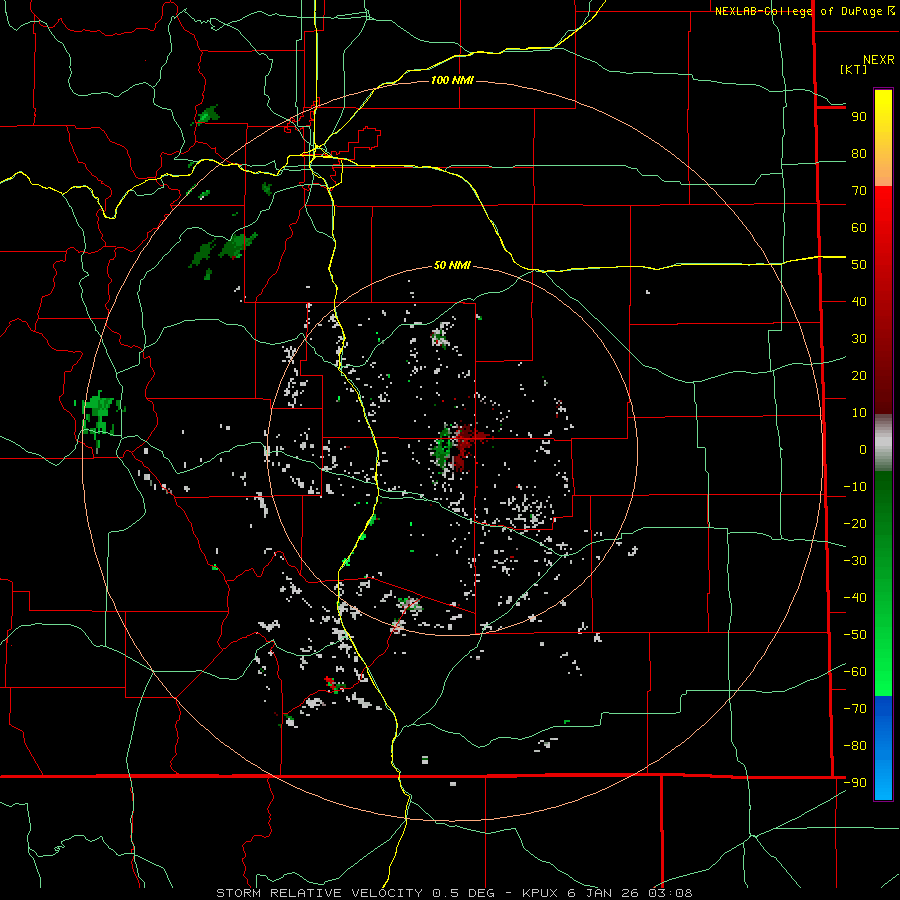This screenshot has height=900, width=900.
Task: Click the NEXR label above the color scale
Action: (x=878, y=60)
